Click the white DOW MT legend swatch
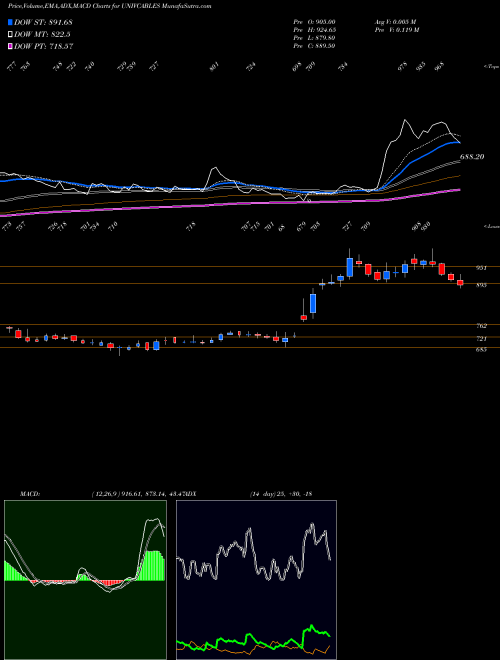This screenshot has height=660, width=500. (11, 34)
